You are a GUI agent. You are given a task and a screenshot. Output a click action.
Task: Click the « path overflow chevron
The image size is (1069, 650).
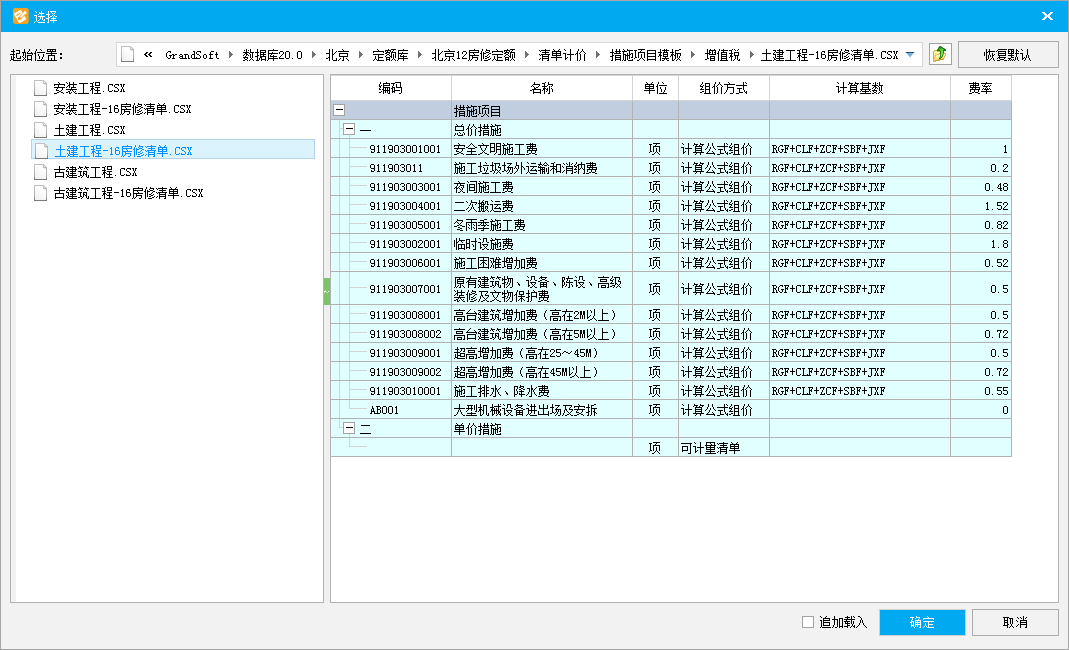[x=148, y=55]
